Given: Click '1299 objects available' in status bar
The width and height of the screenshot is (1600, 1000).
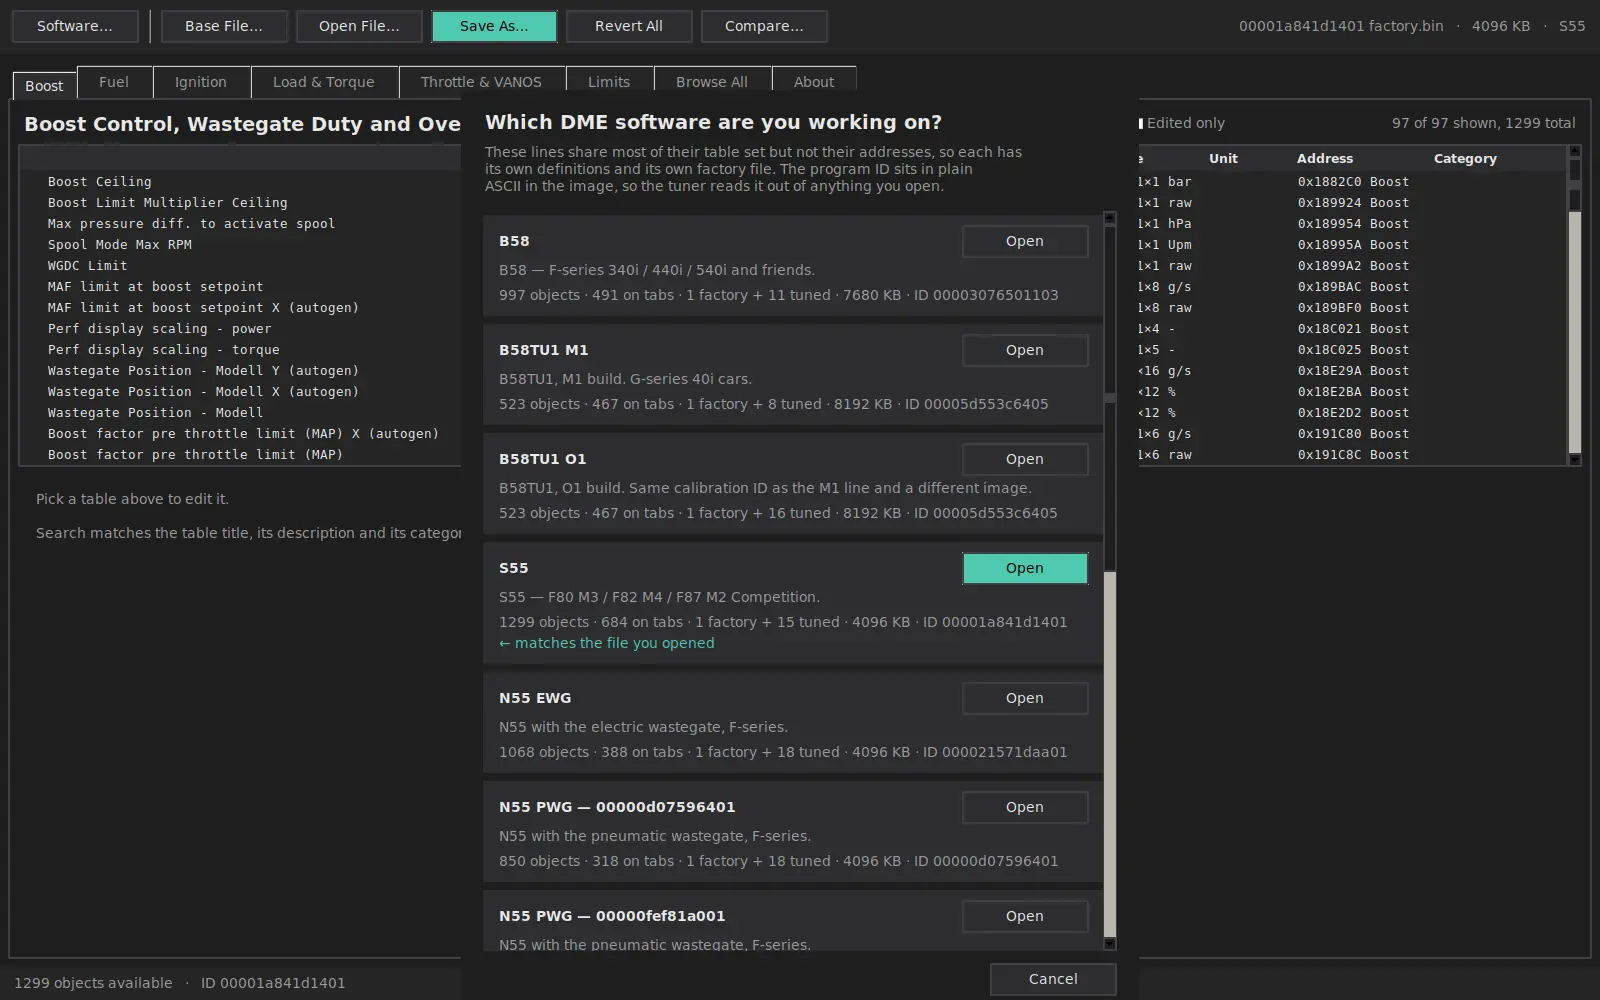Looking at the screenshot, I should 93,983.
